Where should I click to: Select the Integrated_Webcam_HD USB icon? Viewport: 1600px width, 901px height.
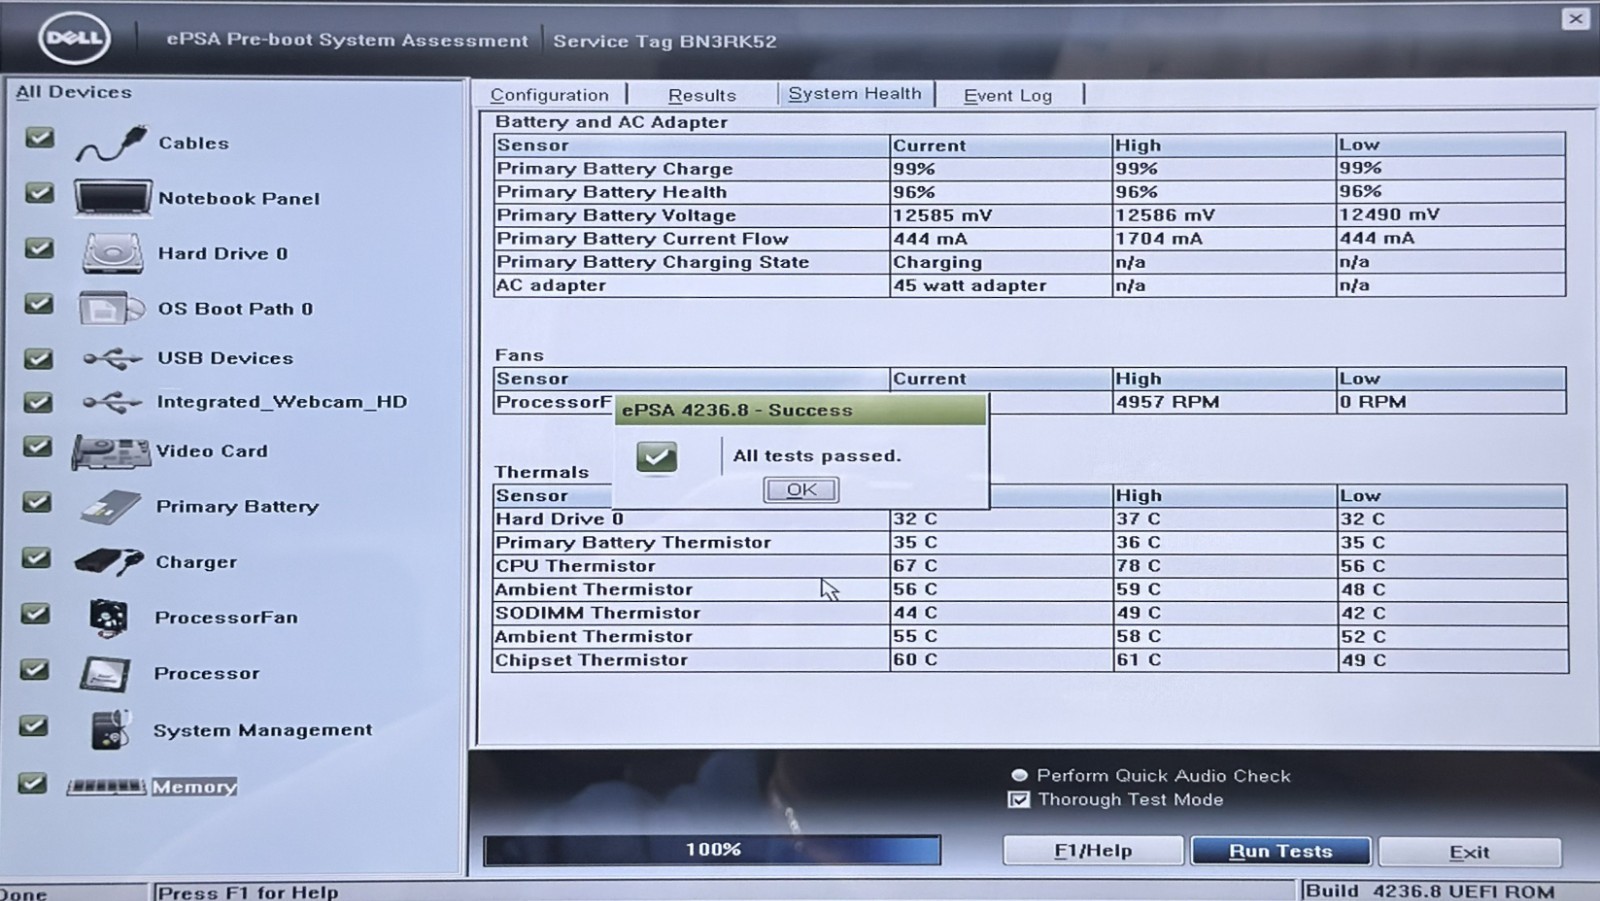point(112,402)
